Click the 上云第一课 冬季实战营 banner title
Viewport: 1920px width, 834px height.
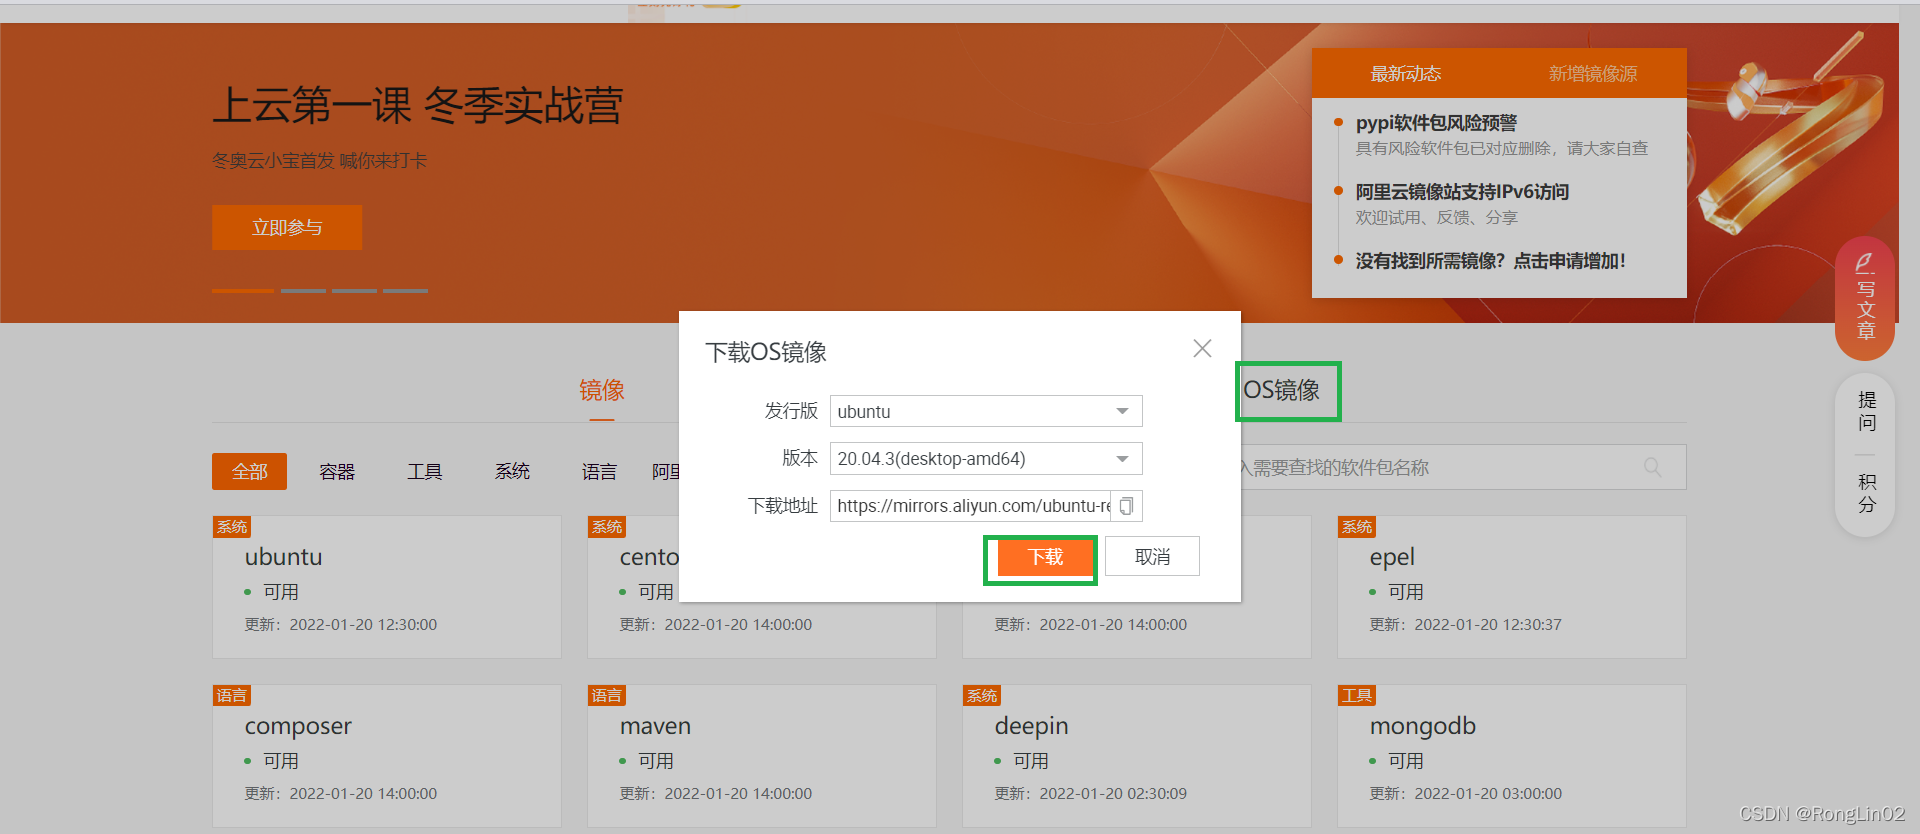coord(418,105)
